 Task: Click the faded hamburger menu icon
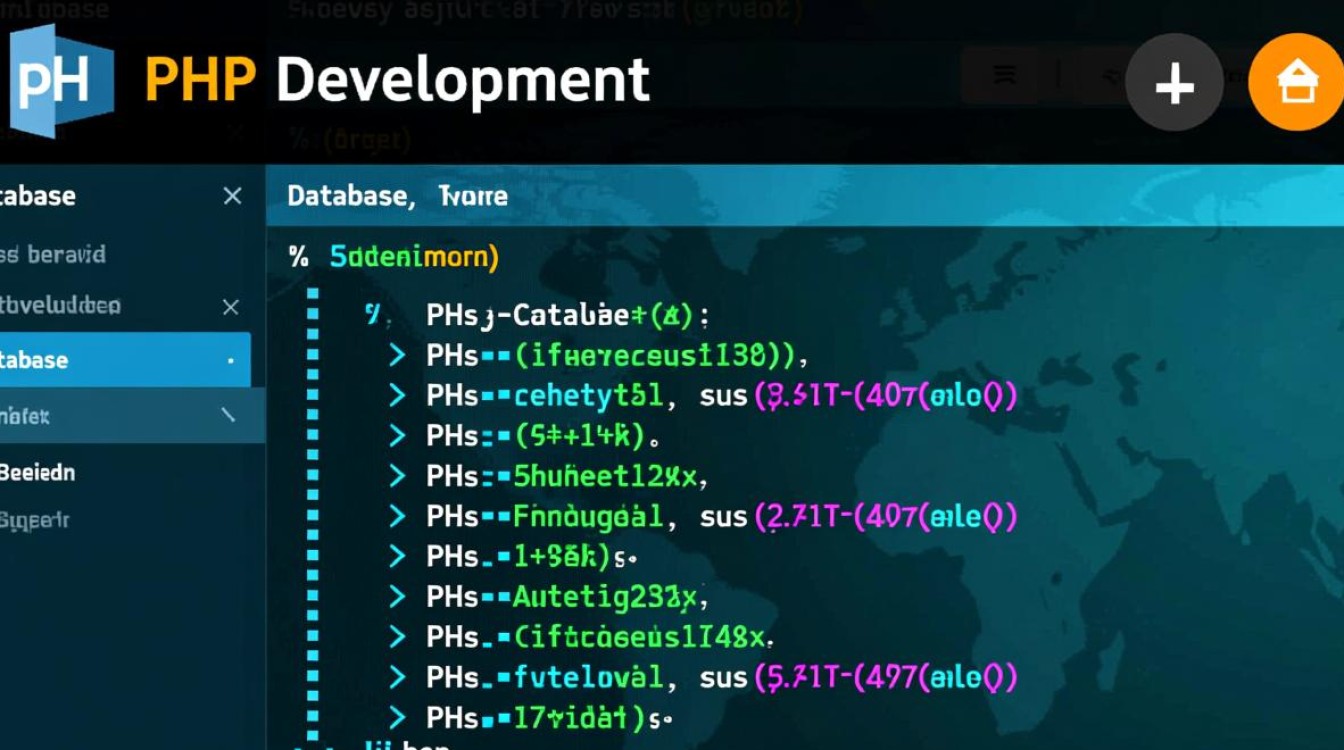(x=1005, y=75)
